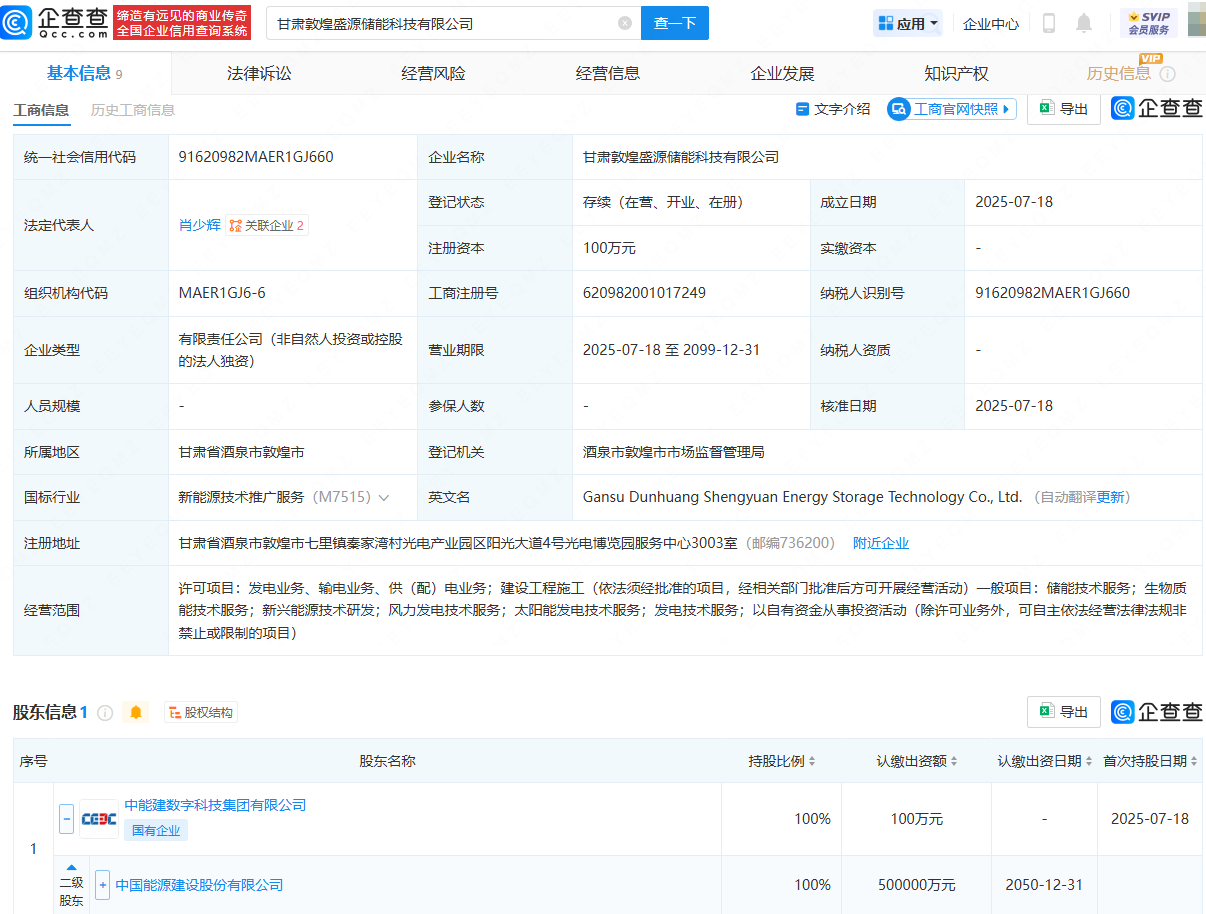Click the Qcc.com logo in header

55,22
